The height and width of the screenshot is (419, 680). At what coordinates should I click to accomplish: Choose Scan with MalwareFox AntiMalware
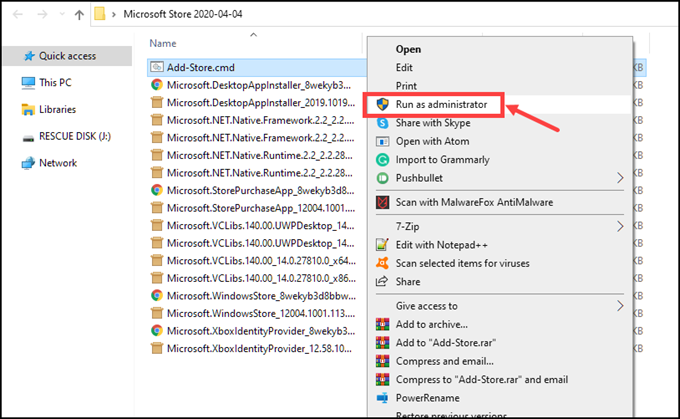474,203
